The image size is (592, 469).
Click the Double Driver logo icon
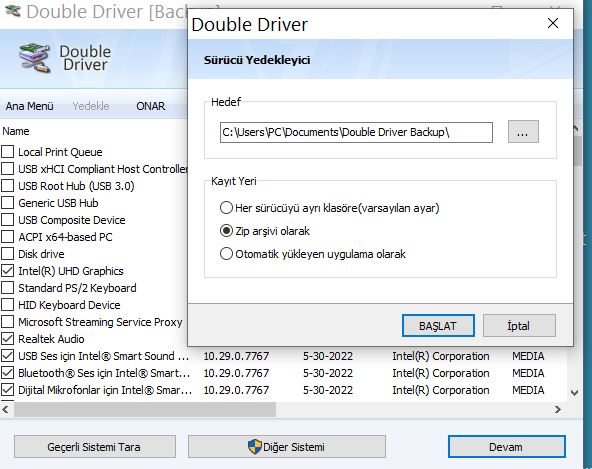34,58
